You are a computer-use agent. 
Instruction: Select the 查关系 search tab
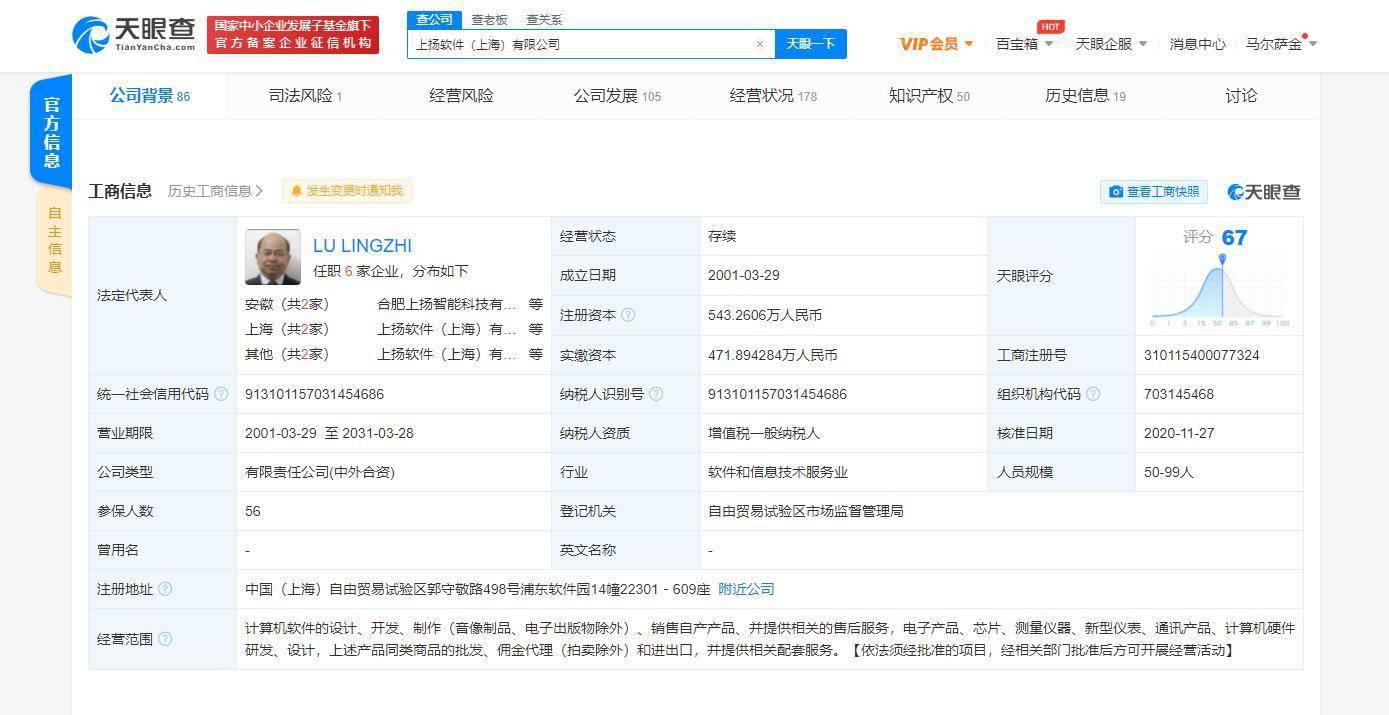coord(544,20)
